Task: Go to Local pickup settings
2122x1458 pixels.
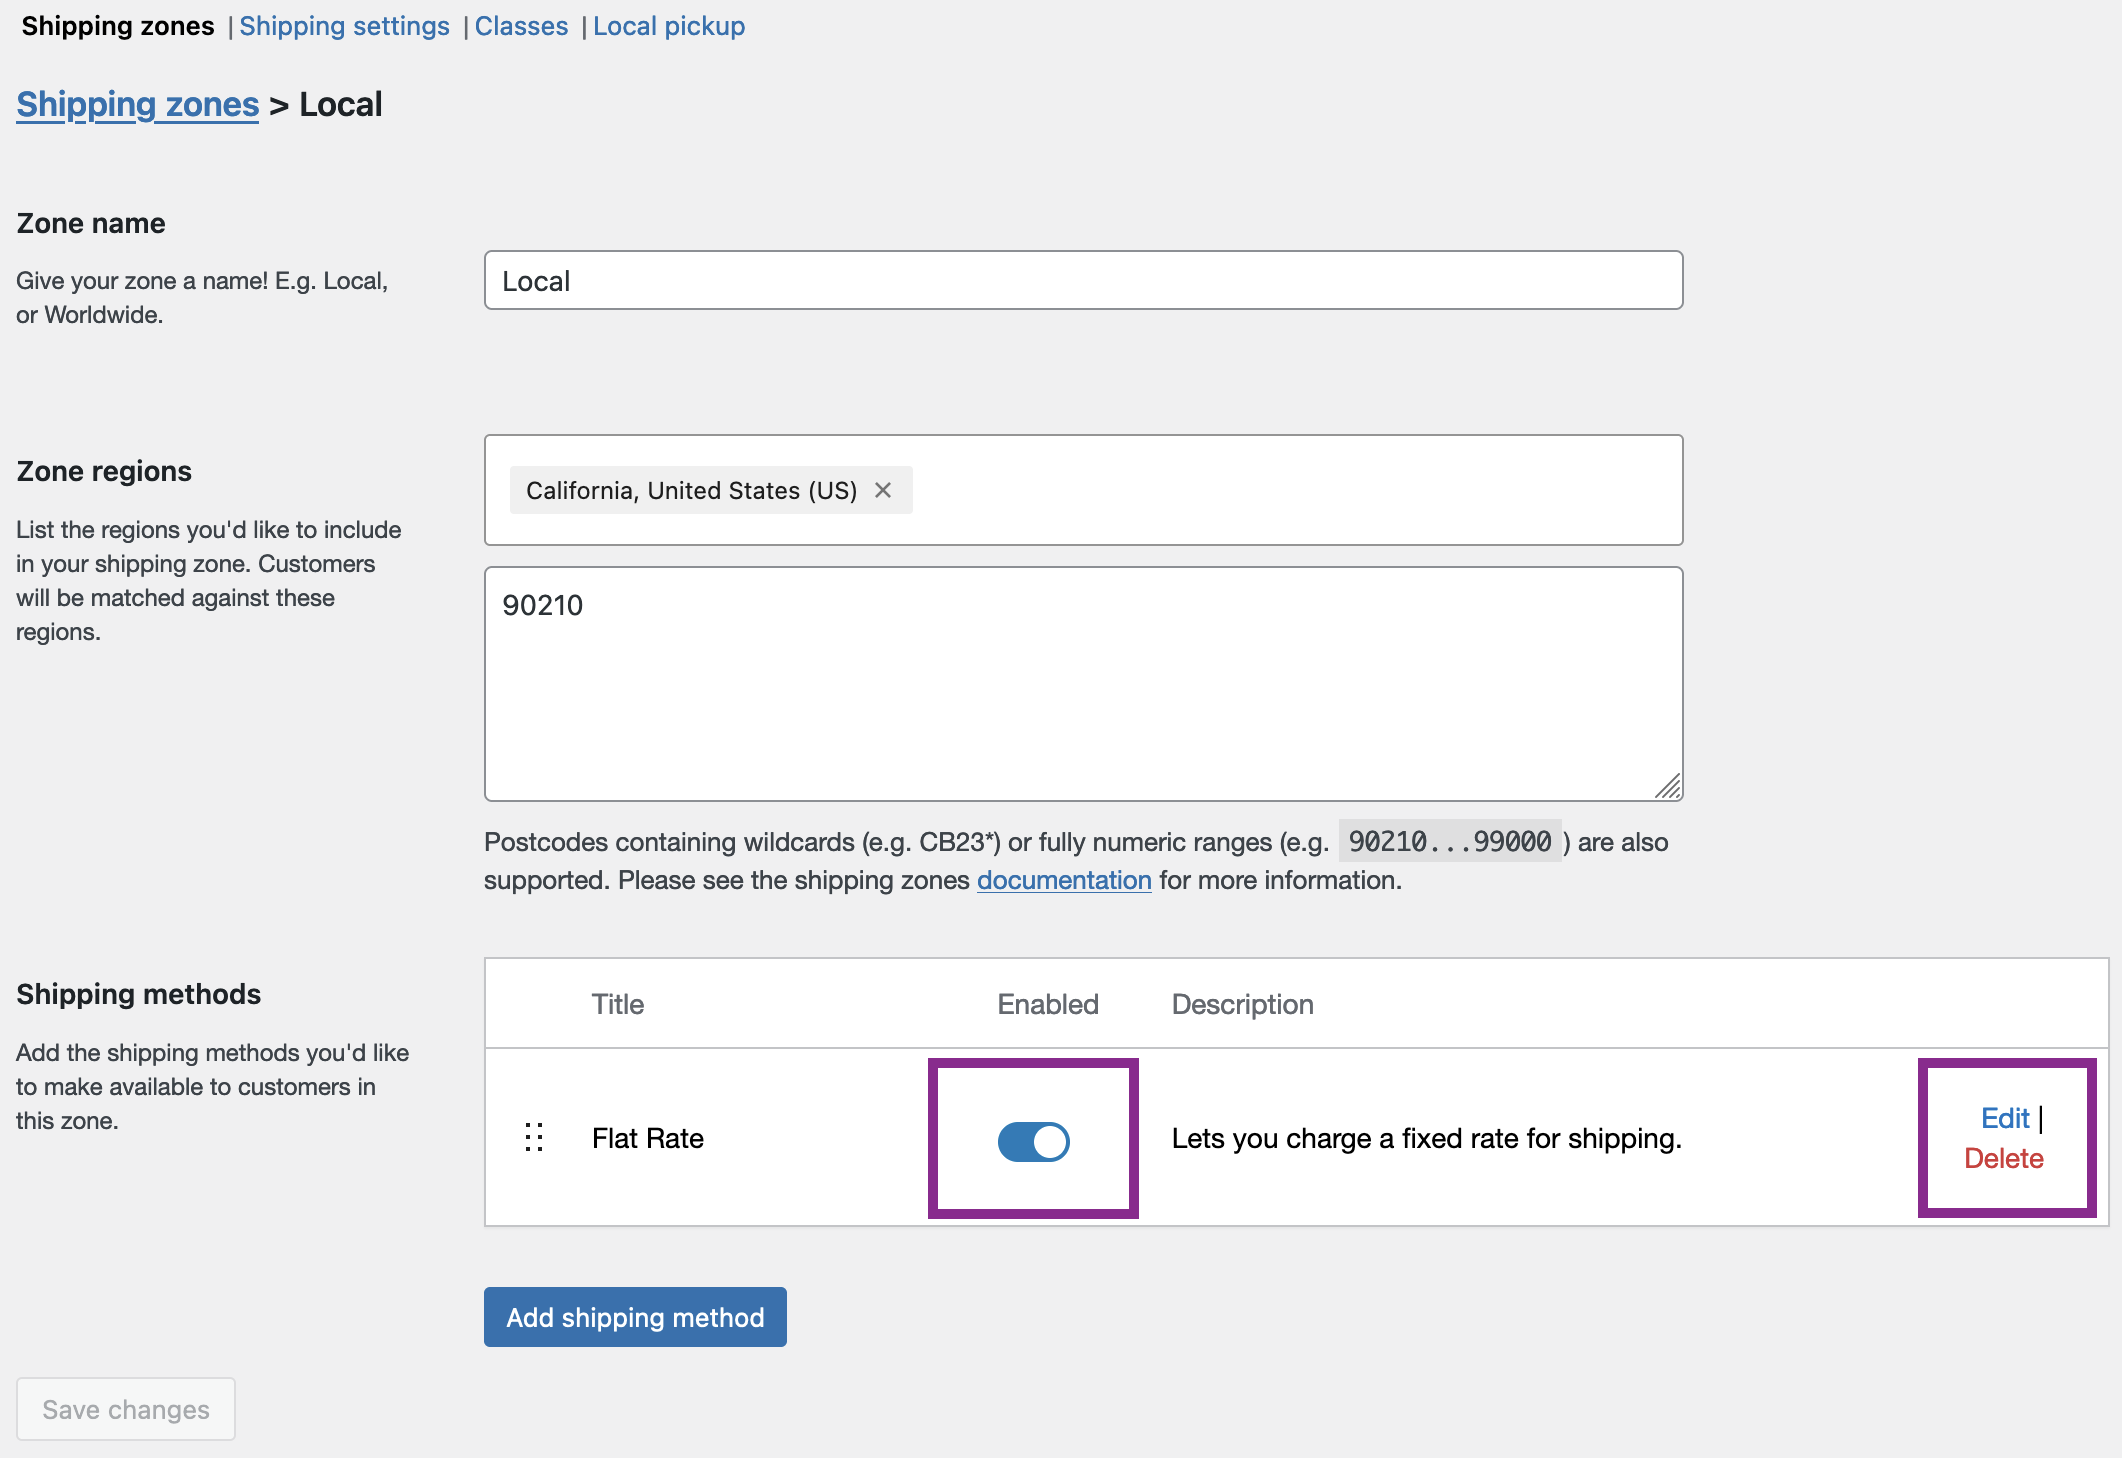Action: [668, 26]
